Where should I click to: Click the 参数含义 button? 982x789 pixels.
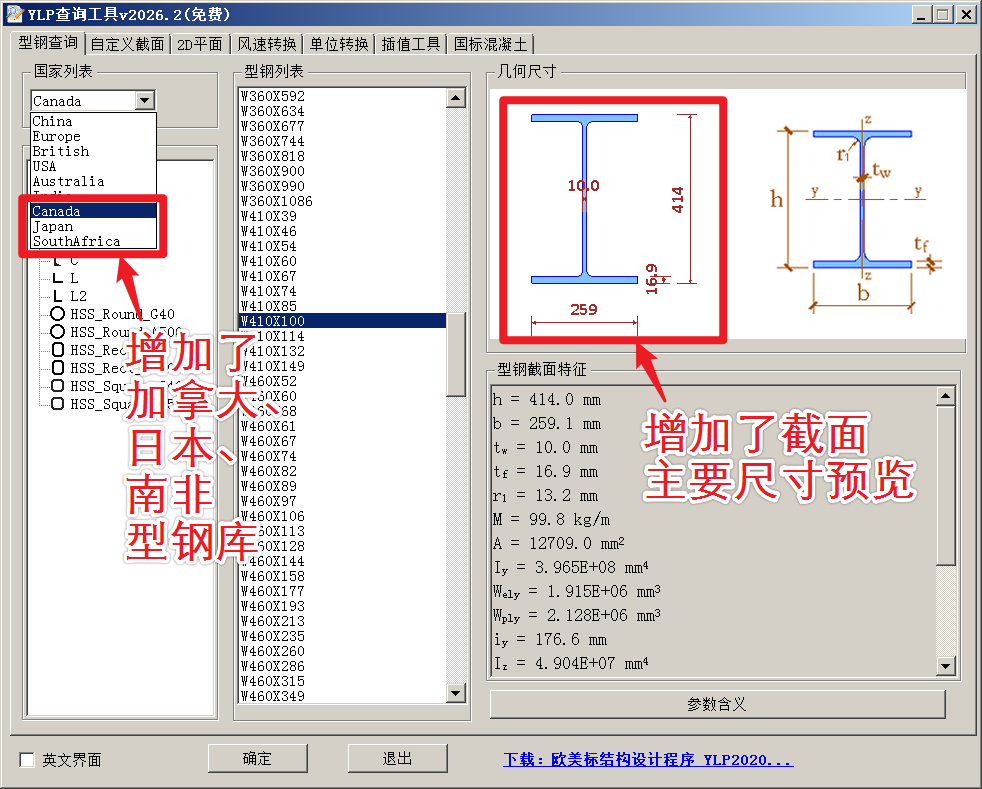(717, 704)
